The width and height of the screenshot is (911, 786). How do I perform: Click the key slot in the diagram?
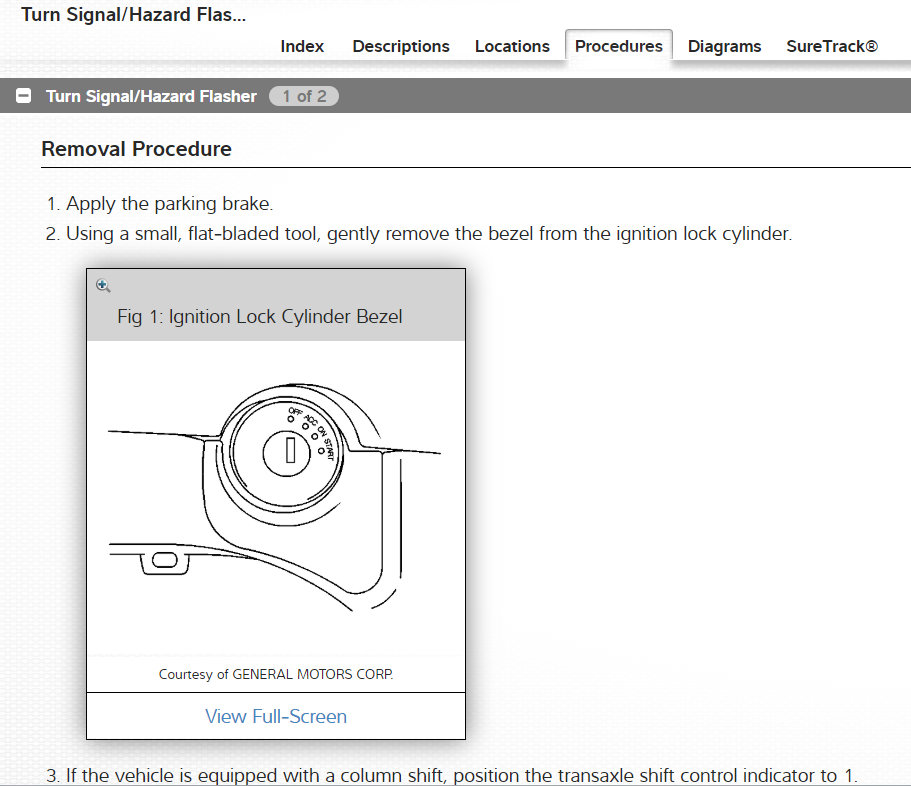pos(291,451)
